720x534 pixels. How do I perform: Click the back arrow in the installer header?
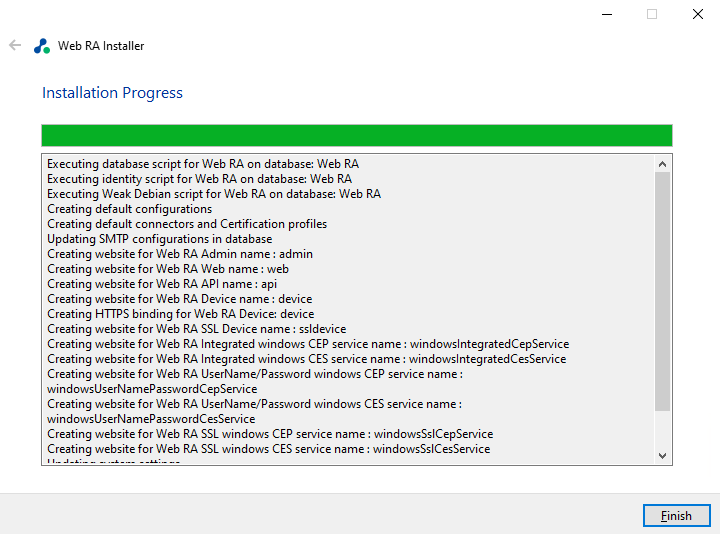15,45
